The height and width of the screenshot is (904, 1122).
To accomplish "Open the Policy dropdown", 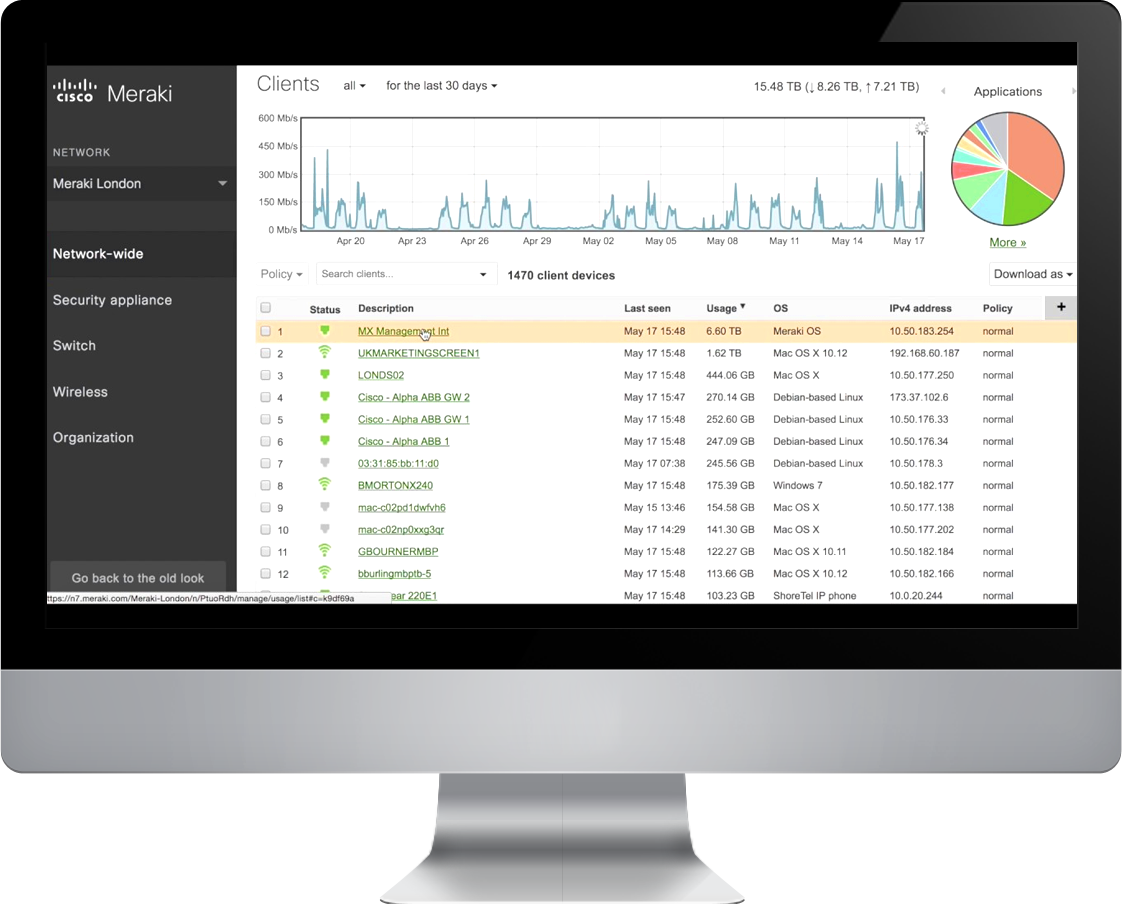I will [x=281, y=274].
